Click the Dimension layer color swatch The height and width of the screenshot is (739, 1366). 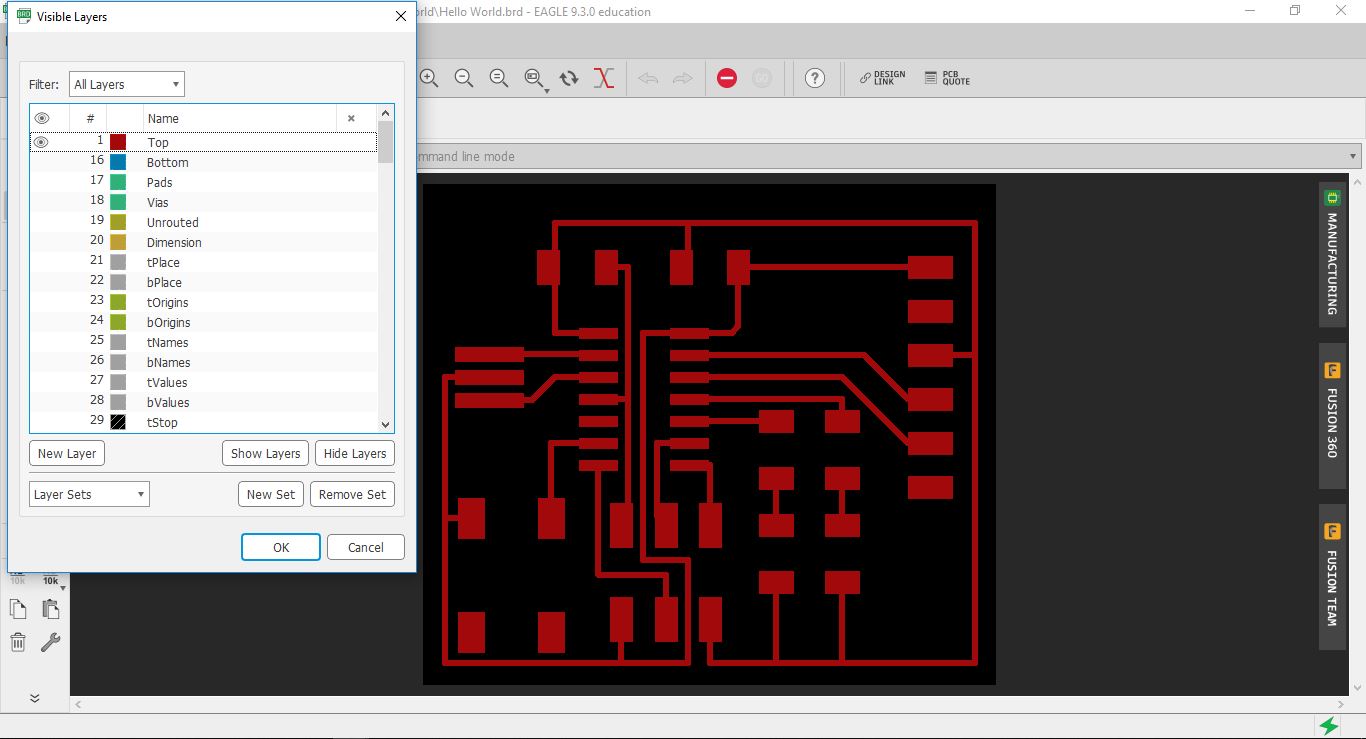pyautogui.click(x=118, y=242)
